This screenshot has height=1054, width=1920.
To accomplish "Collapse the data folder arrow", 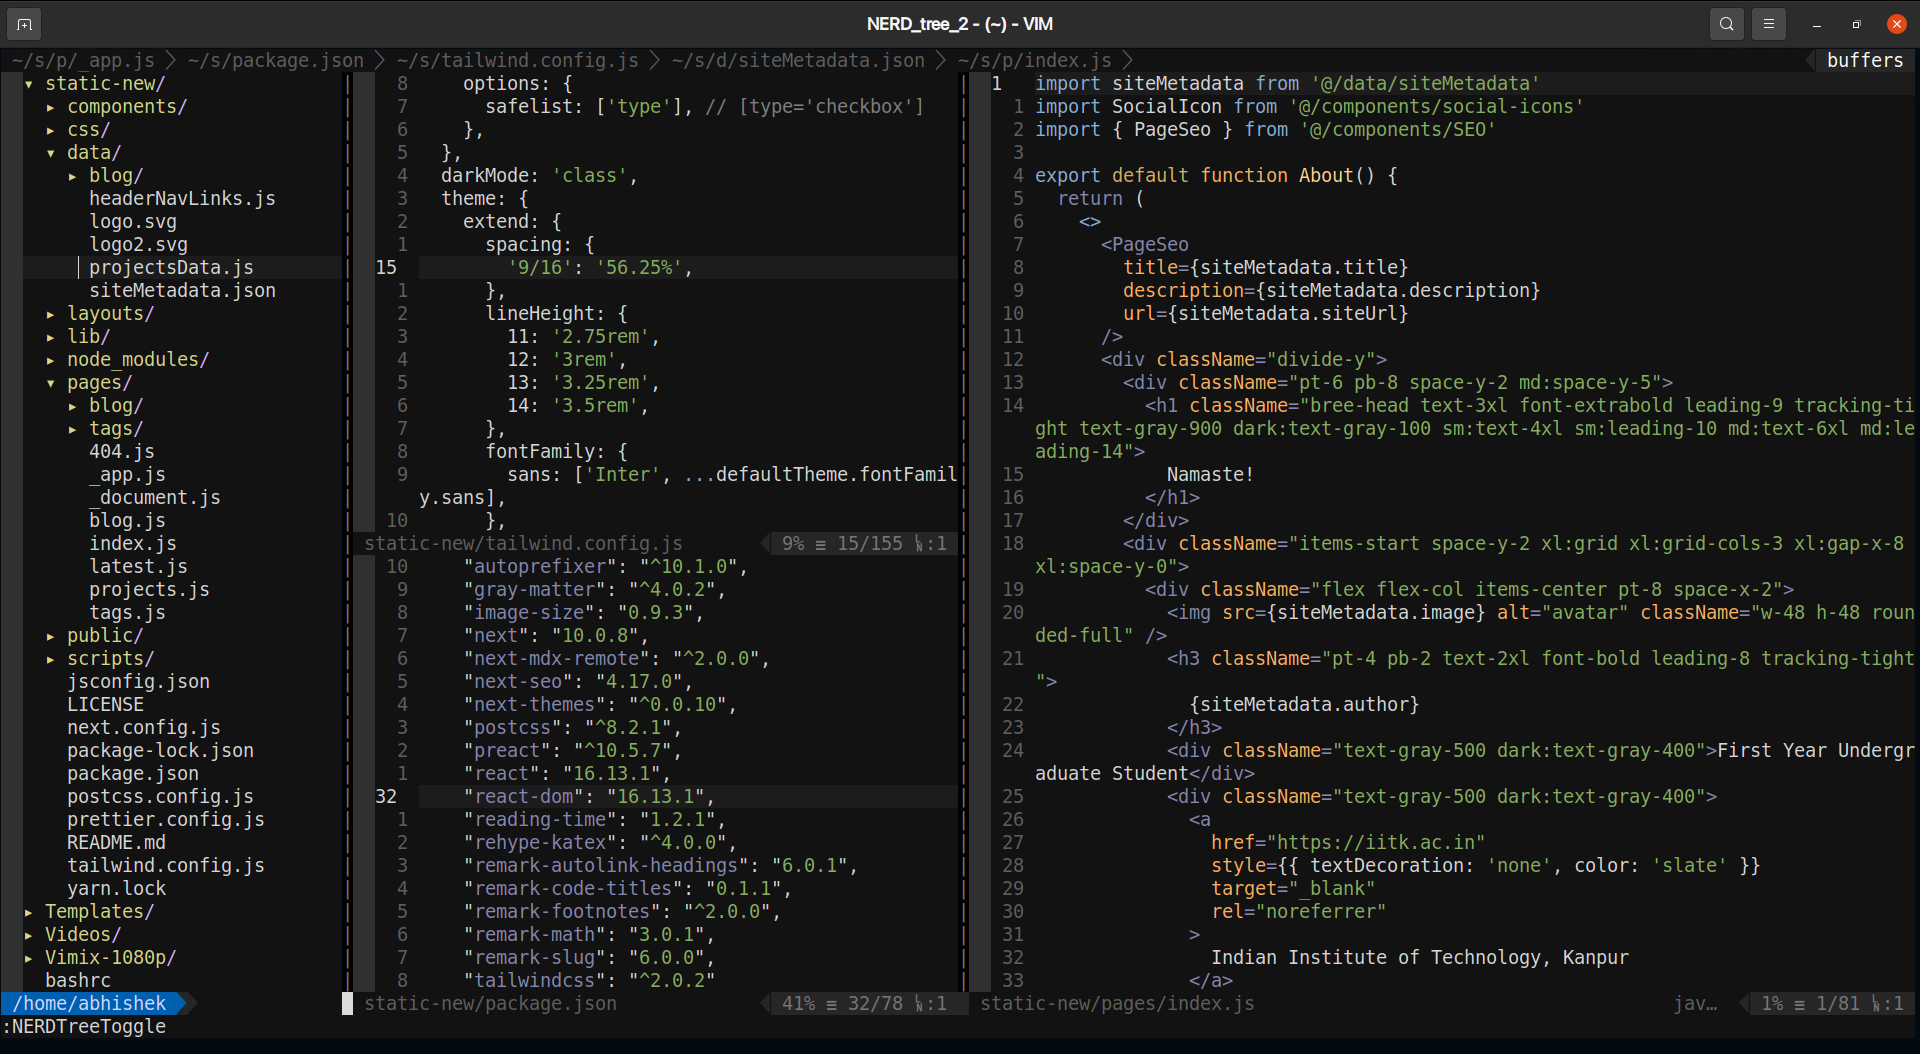I will 51,153.
